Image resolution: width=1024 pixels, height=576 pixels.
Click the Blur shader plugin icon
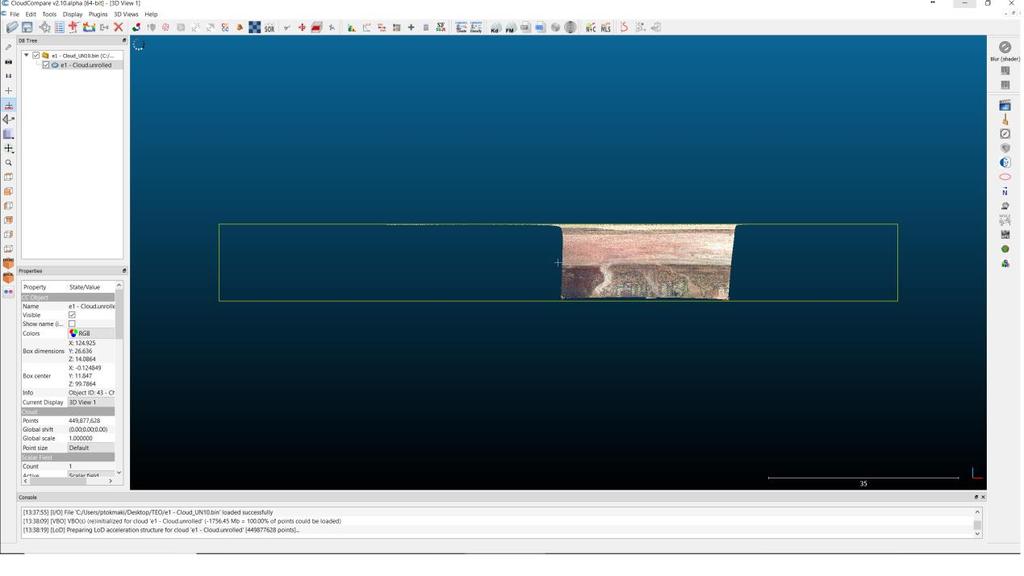coord(1005,47)
